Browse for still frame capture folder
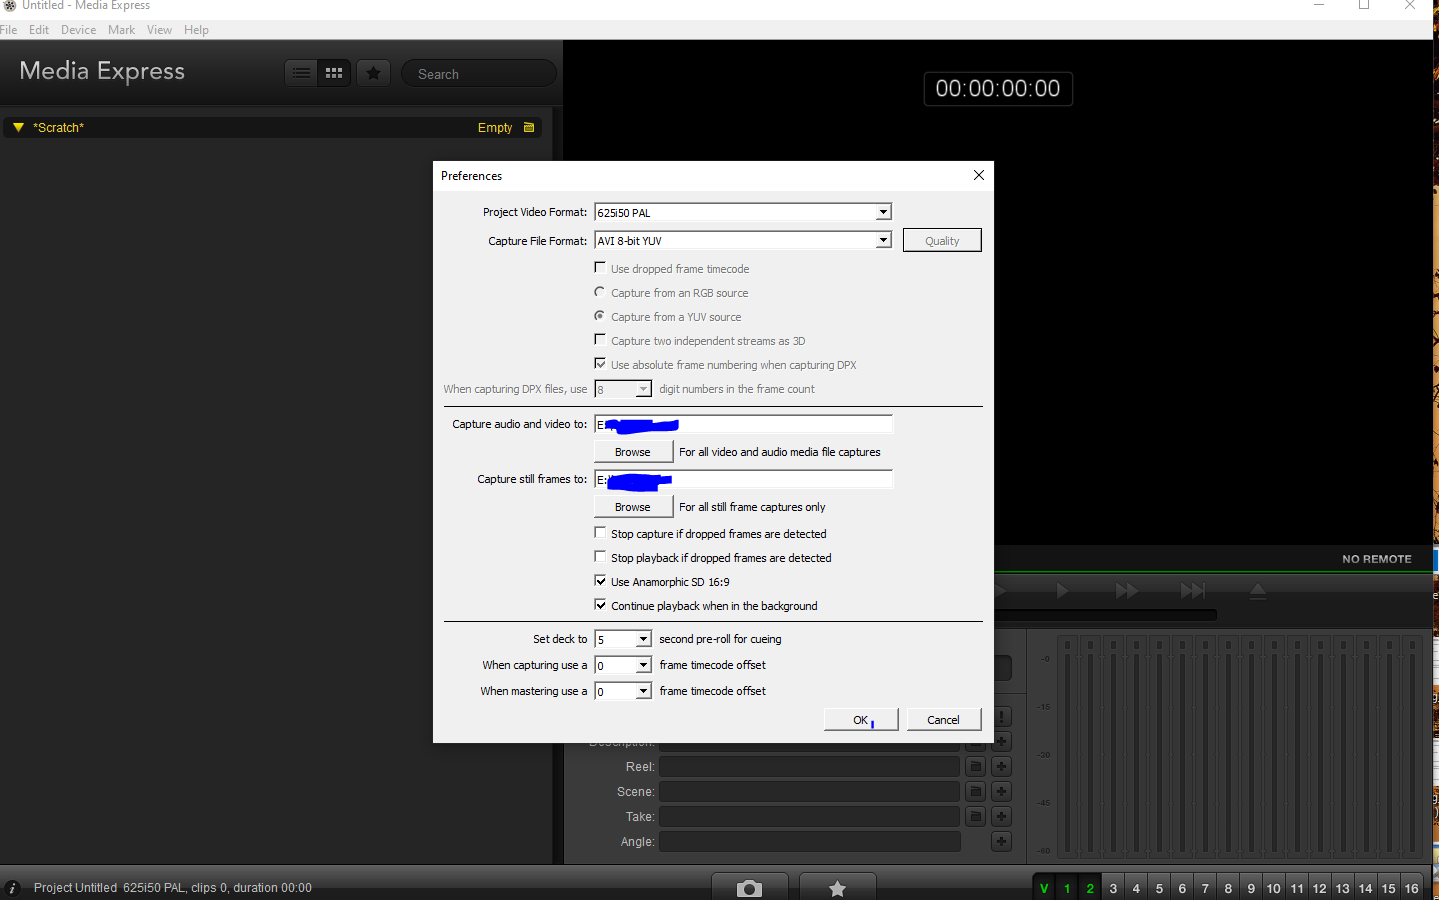Screen dimensions: 1439x900 (633, 507)
